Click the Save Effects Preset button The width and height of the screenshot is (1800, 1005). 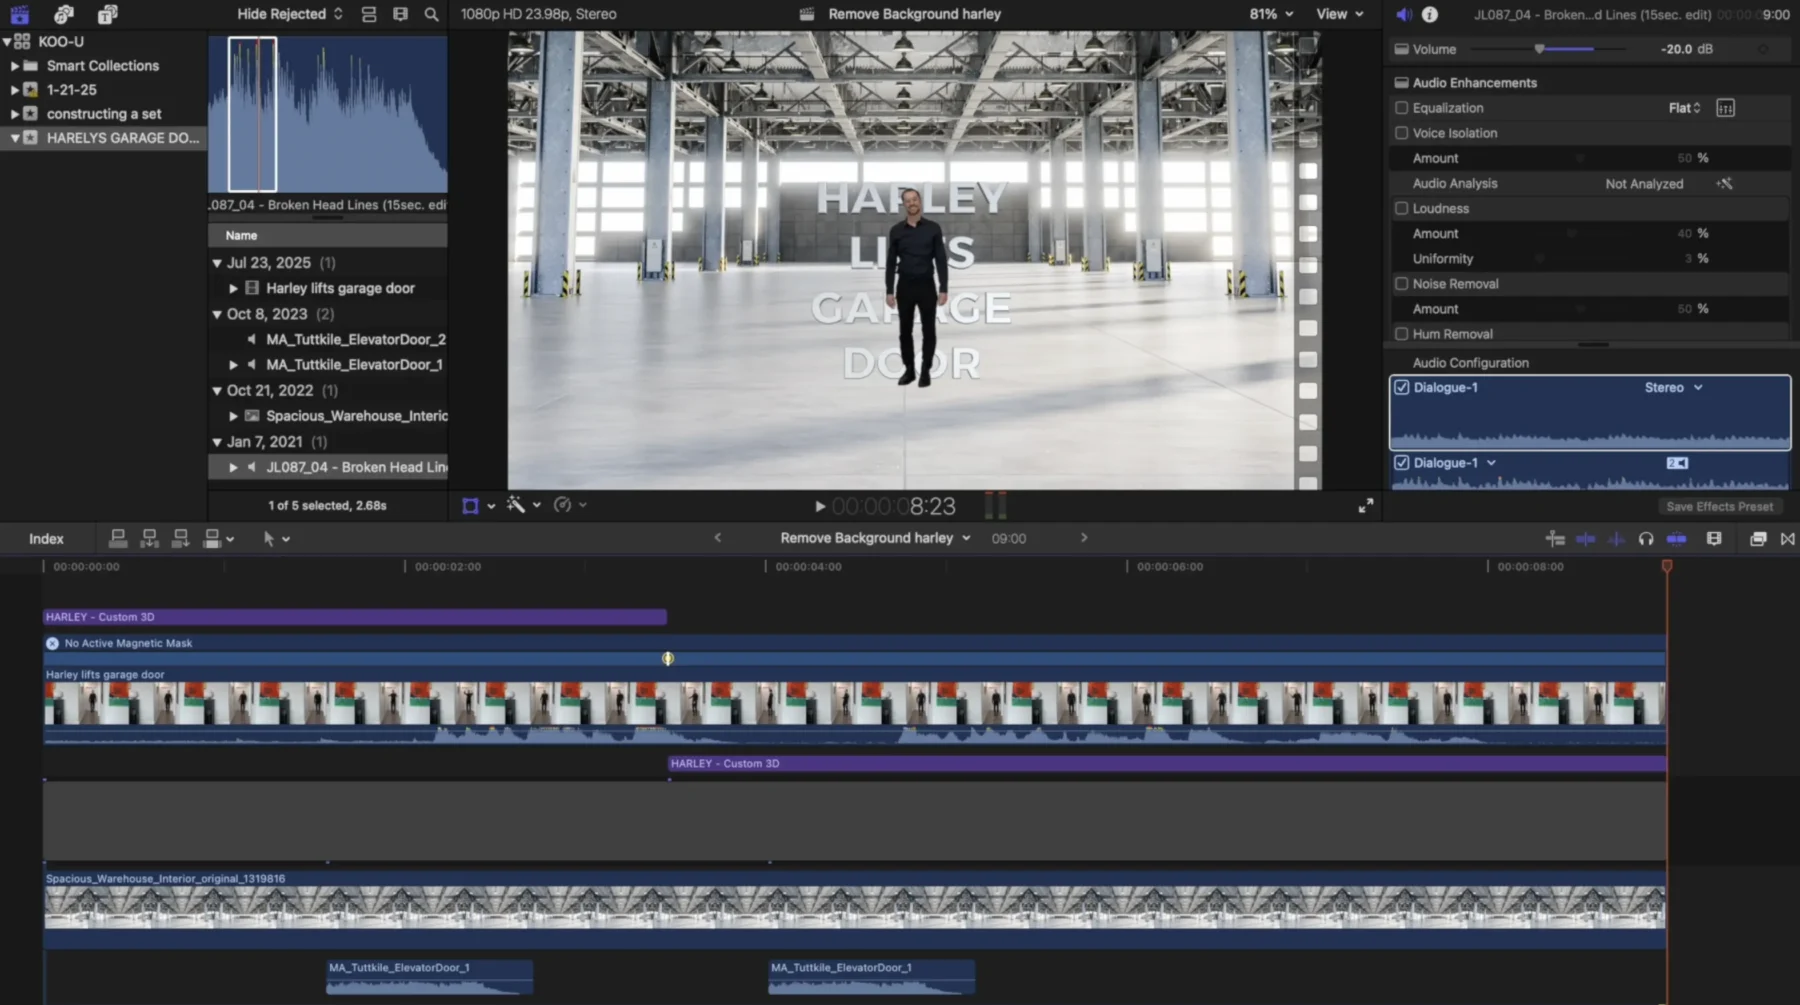[x=1719, y=507]
